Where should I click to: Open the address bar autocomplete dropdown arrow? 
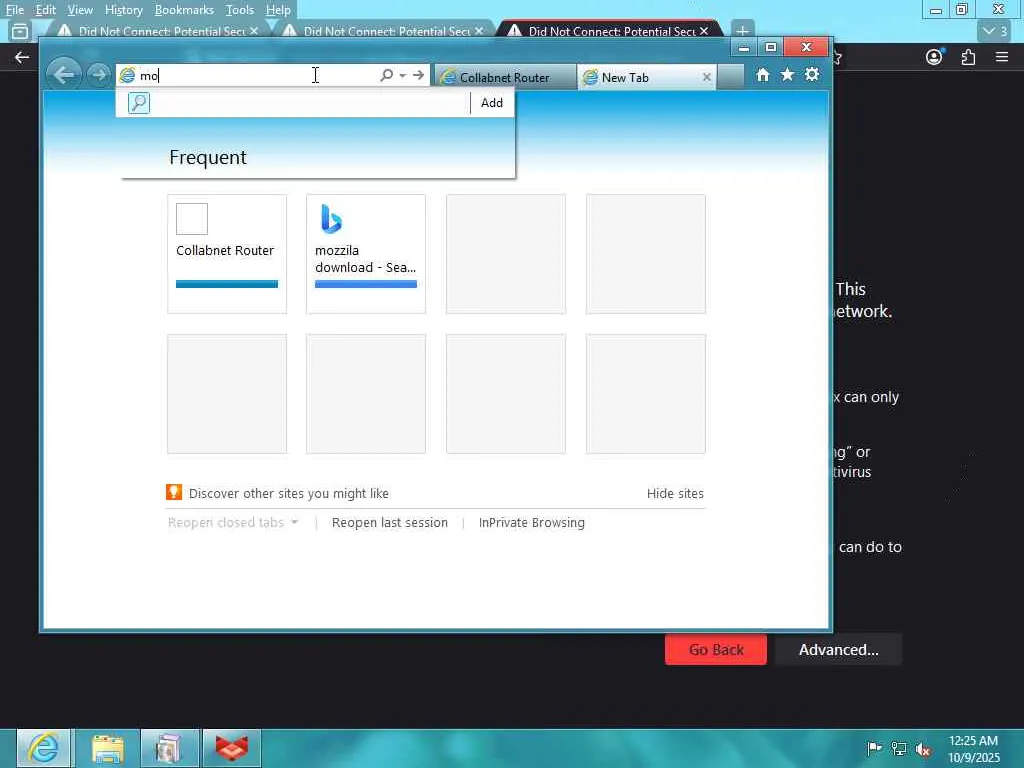click(x=402, y=76)
